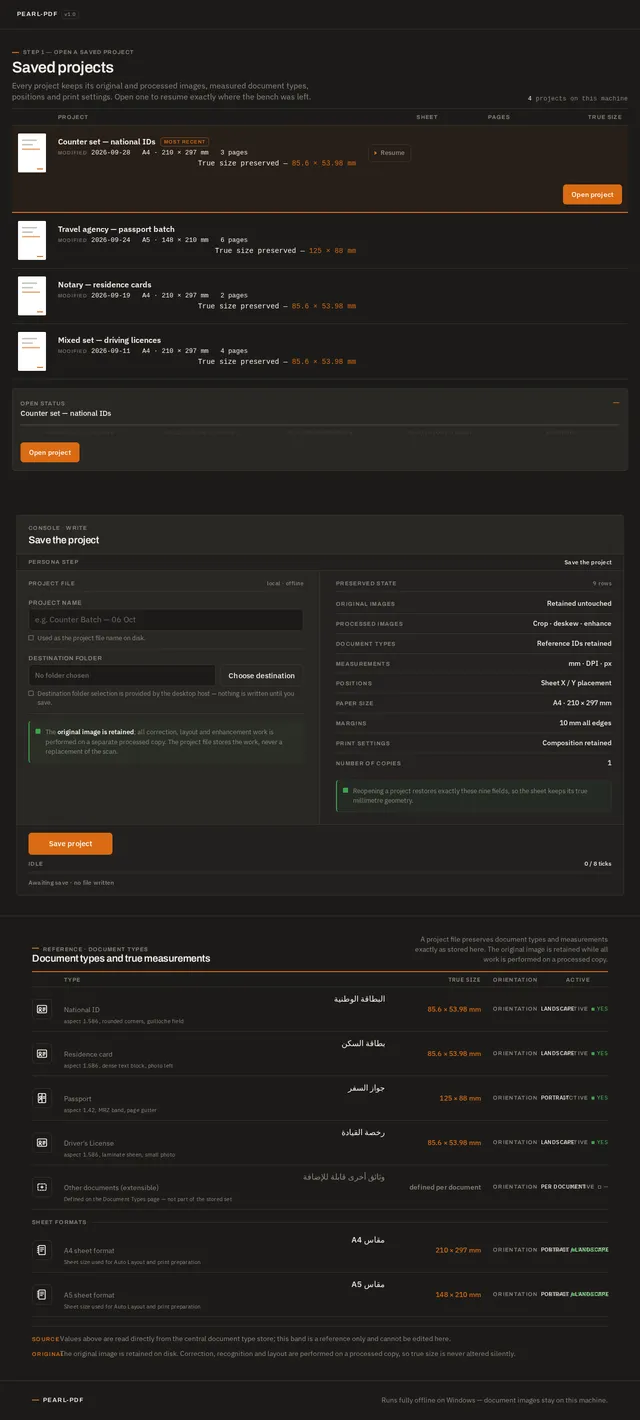Click the Open Status progress bar

point(320,425)
